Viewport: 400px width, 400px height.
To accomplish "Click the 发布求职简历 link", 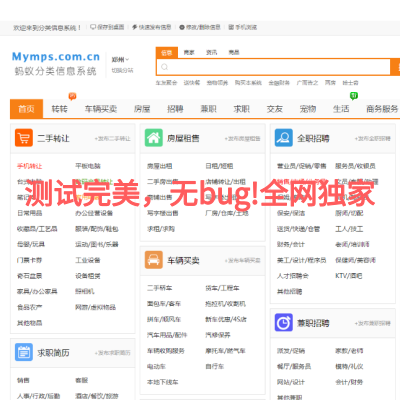I will 113,353.
